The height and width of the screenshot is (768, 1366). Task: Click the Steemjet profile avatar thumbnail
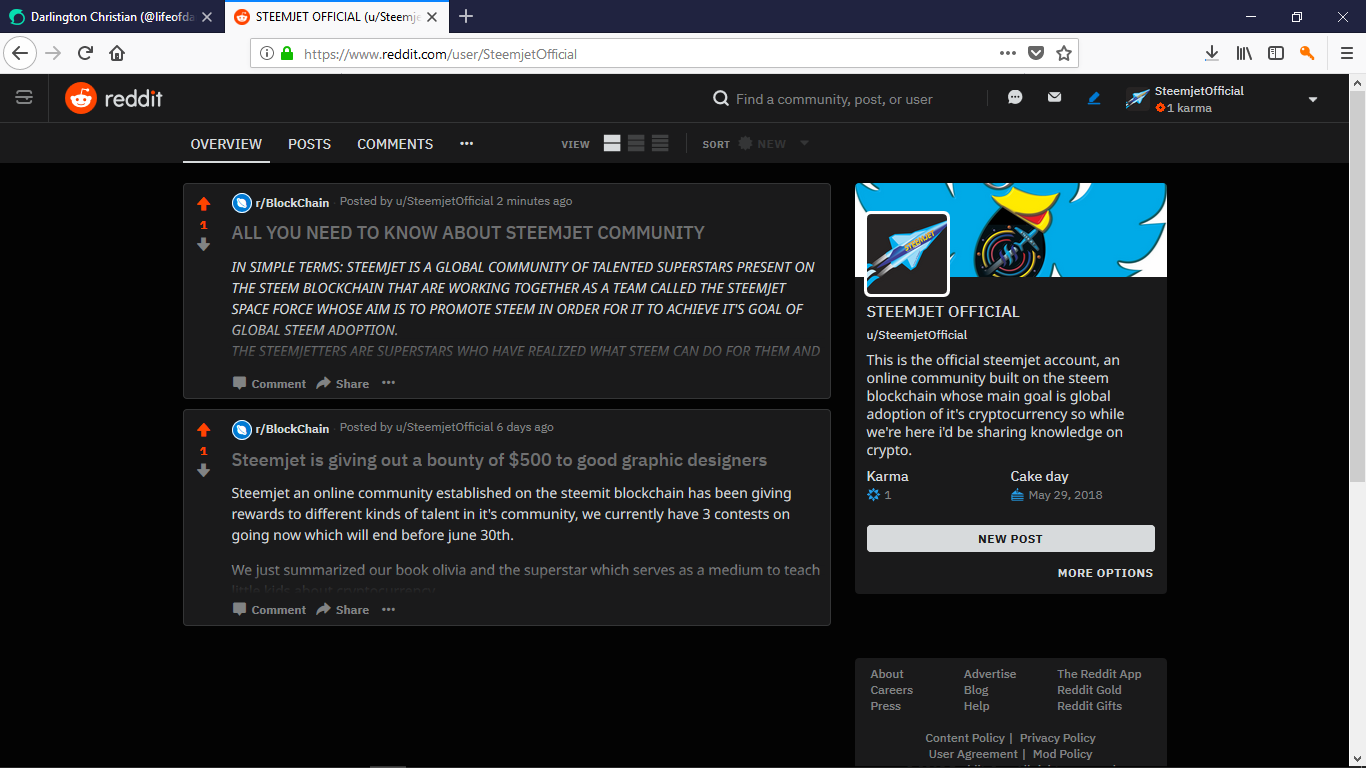point(907,253)
